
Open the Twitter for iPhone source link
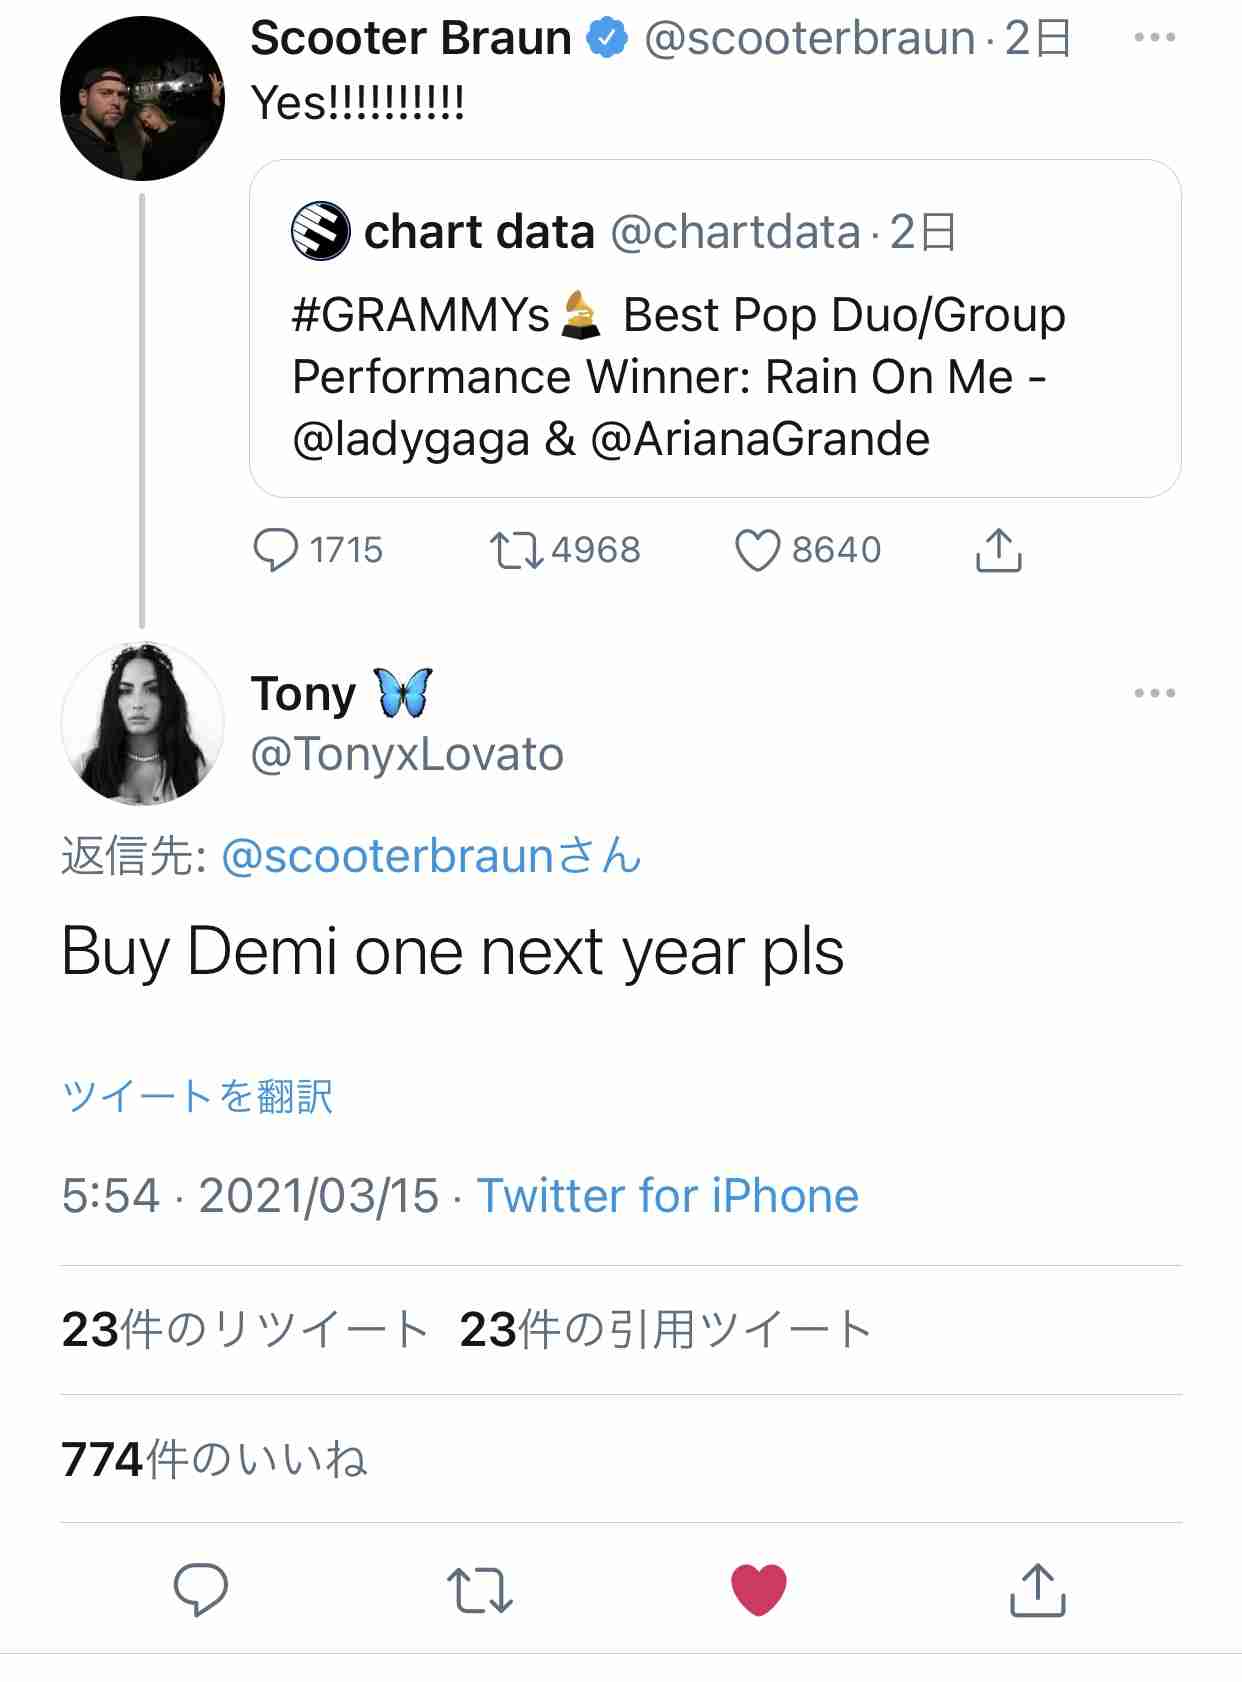(668, 1195)
